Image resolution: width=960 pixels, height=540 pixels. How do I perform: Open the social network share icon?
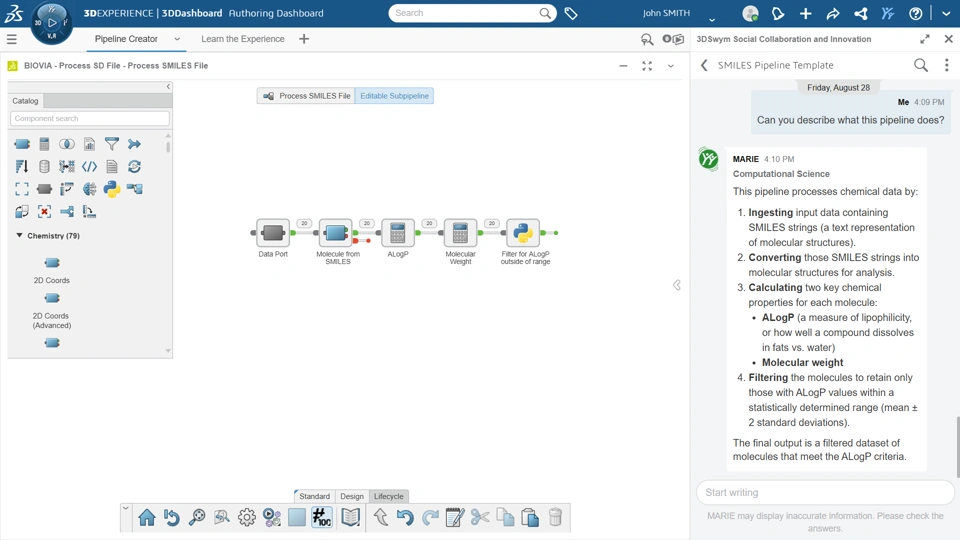coord(860,13)
